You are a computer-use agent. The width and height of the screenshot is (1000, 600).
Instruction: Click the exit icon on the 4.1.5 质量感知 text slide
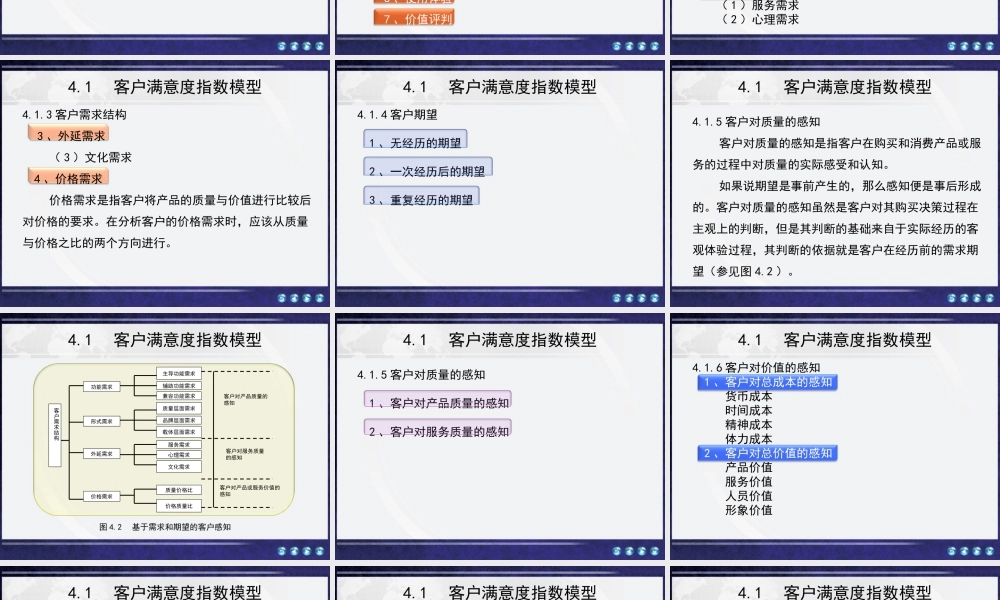tap(988, 297)
